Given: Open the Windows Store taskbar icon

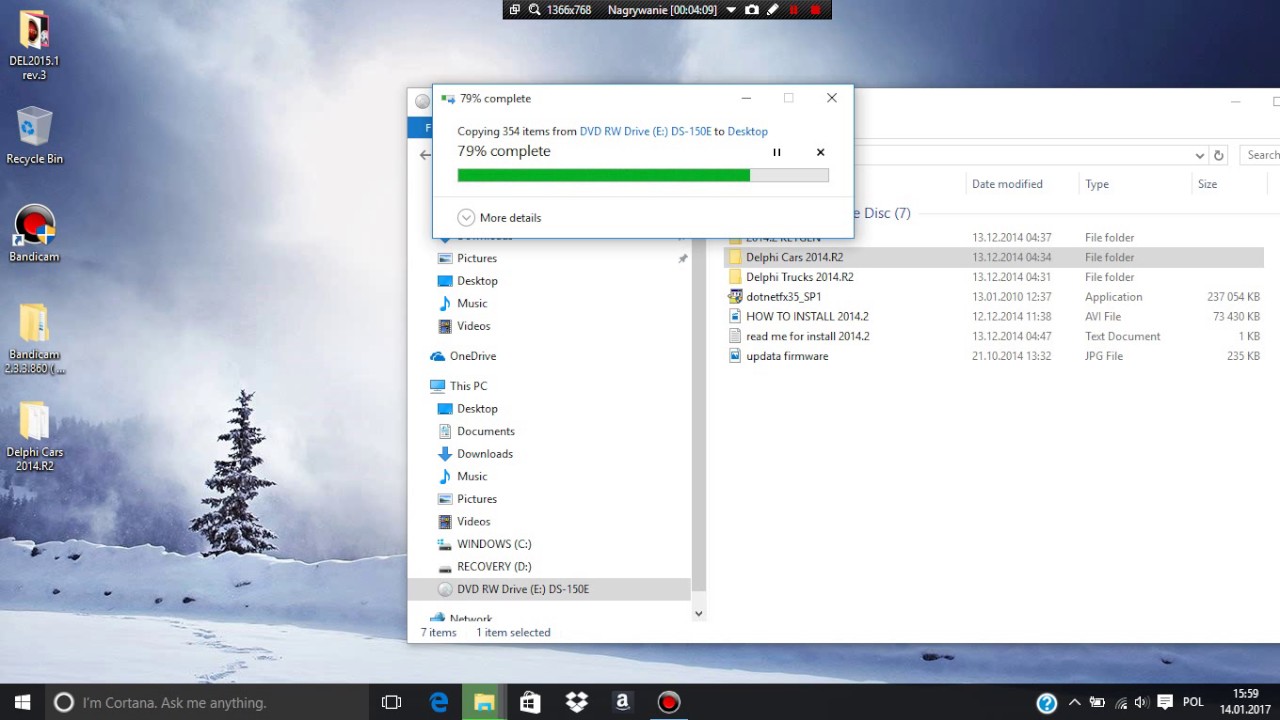Looking at the screenshot, I should coord(531,703).
